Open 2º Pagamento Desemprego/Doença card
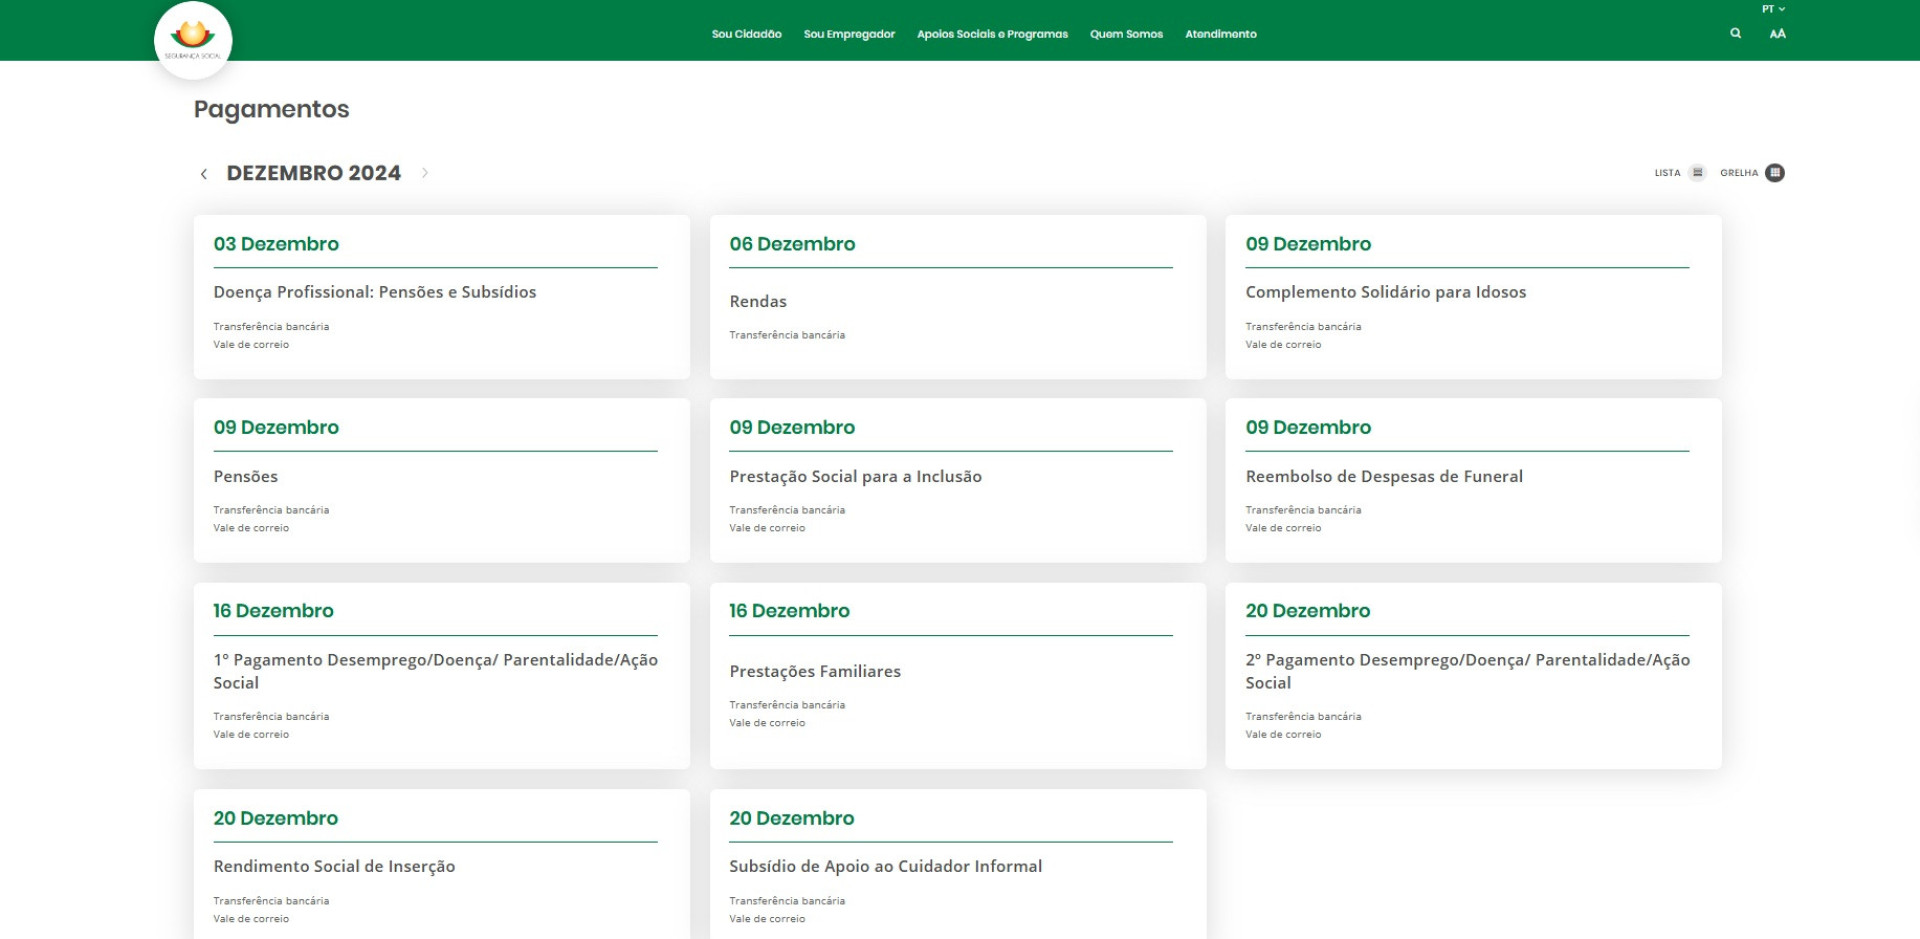This screenshot has width=1920, height=939. point(1473,676)
